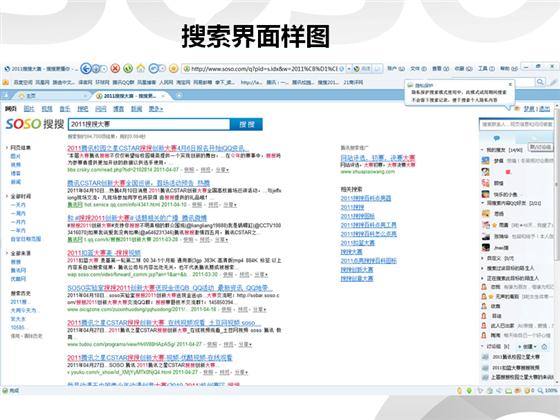
Task: Stop page loading with the red X icon
Action: (x=115, y=68)
